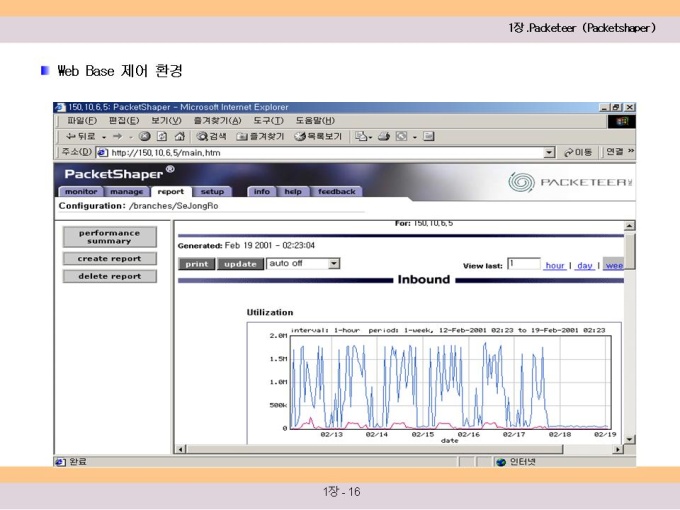Open the 즐겨찾기(A) Favorites menu
The image size is (680, 510).
click(217, 121)
